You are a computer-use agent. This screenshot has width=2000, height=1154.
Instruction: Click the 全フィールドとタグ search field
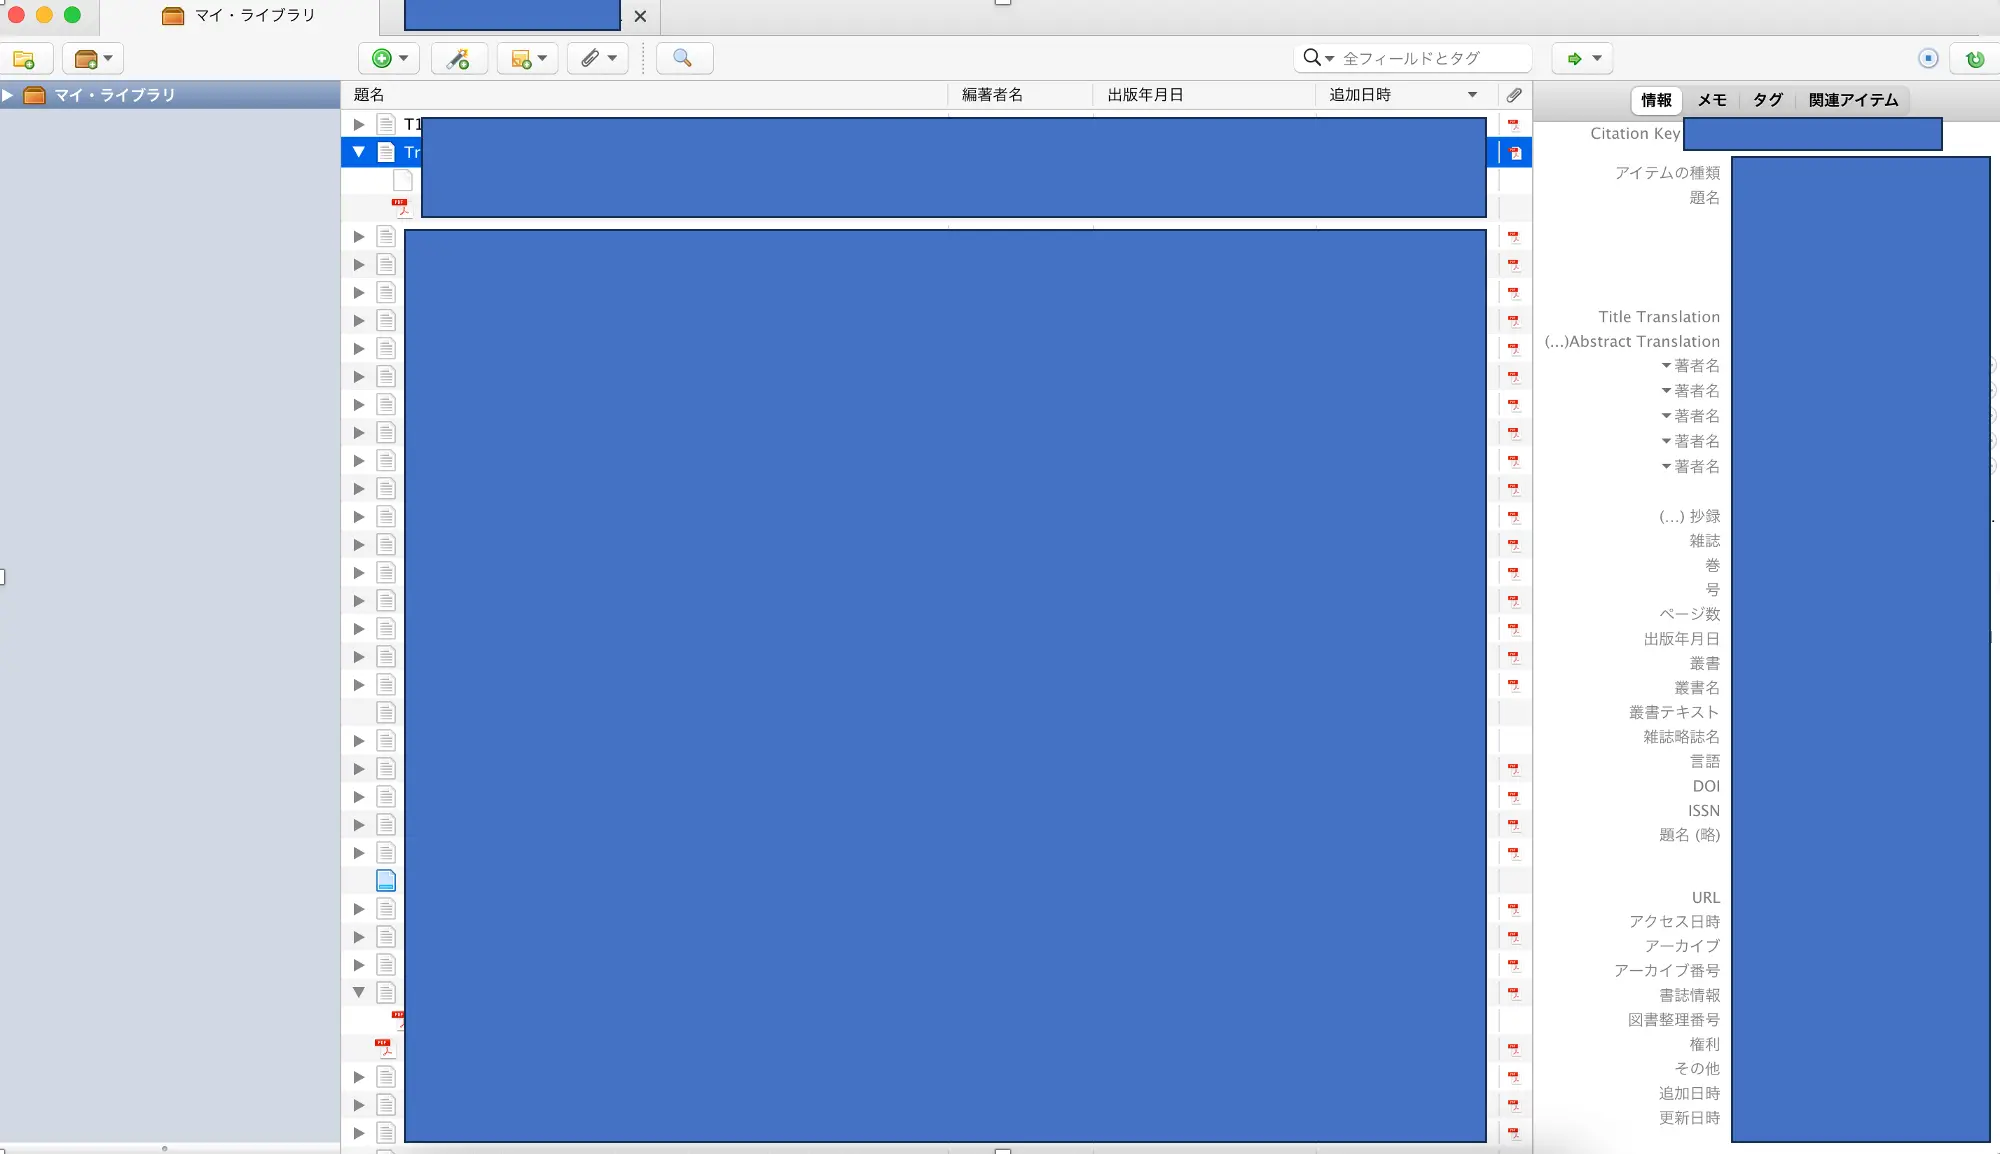[1430, 57]
